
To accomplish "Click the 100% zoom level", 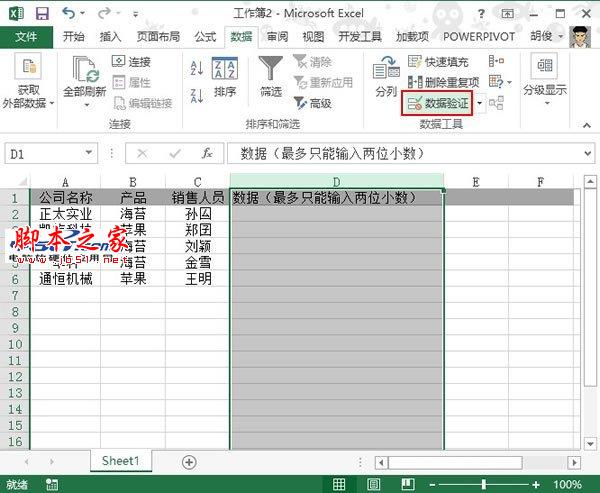I will (x=567, y=485).
